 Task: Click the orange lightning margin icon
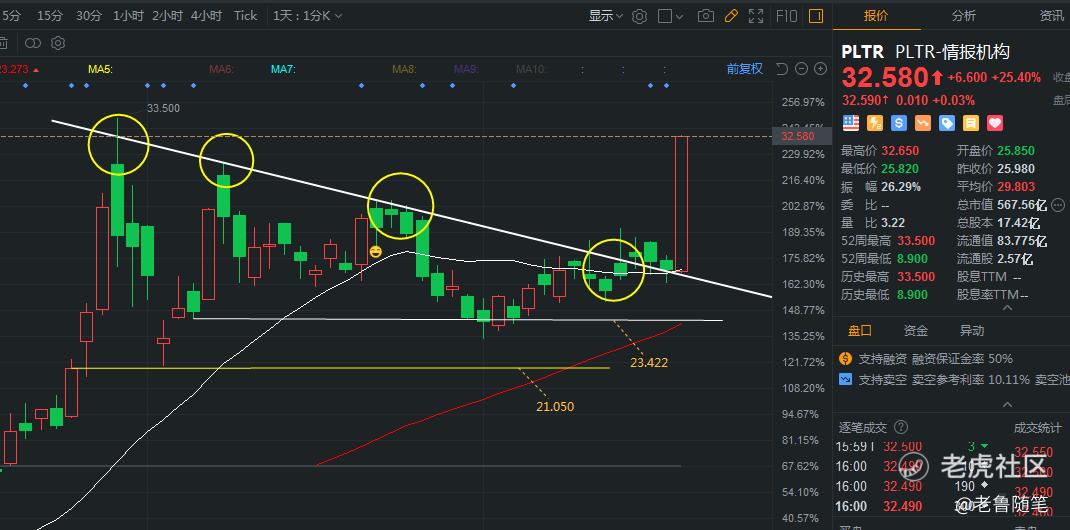pyautogui.click(x=875, y=123)
